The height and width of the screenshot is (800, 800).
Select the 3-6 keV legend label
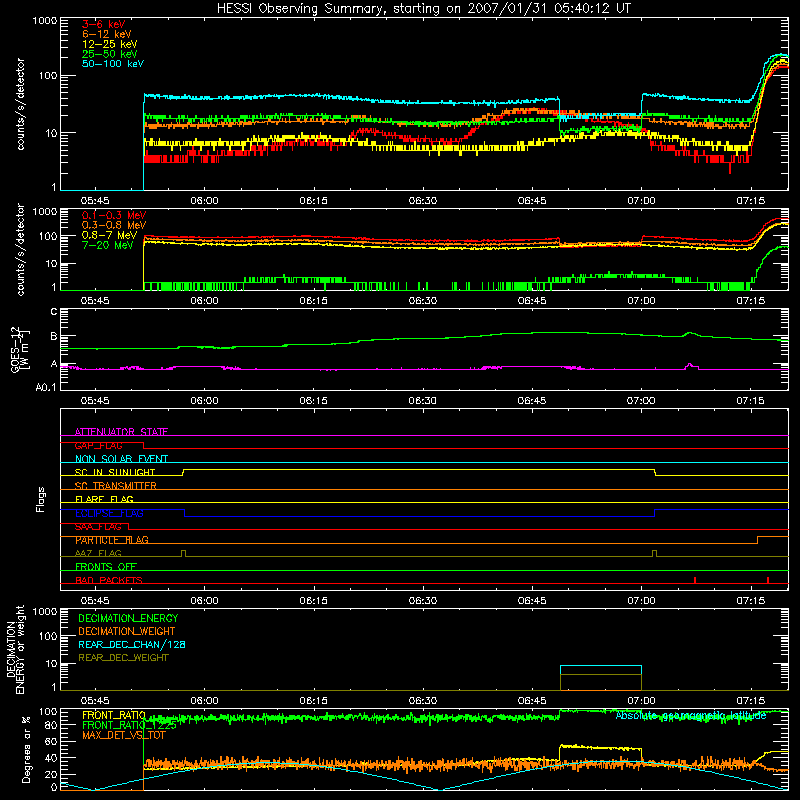point(104,24)
